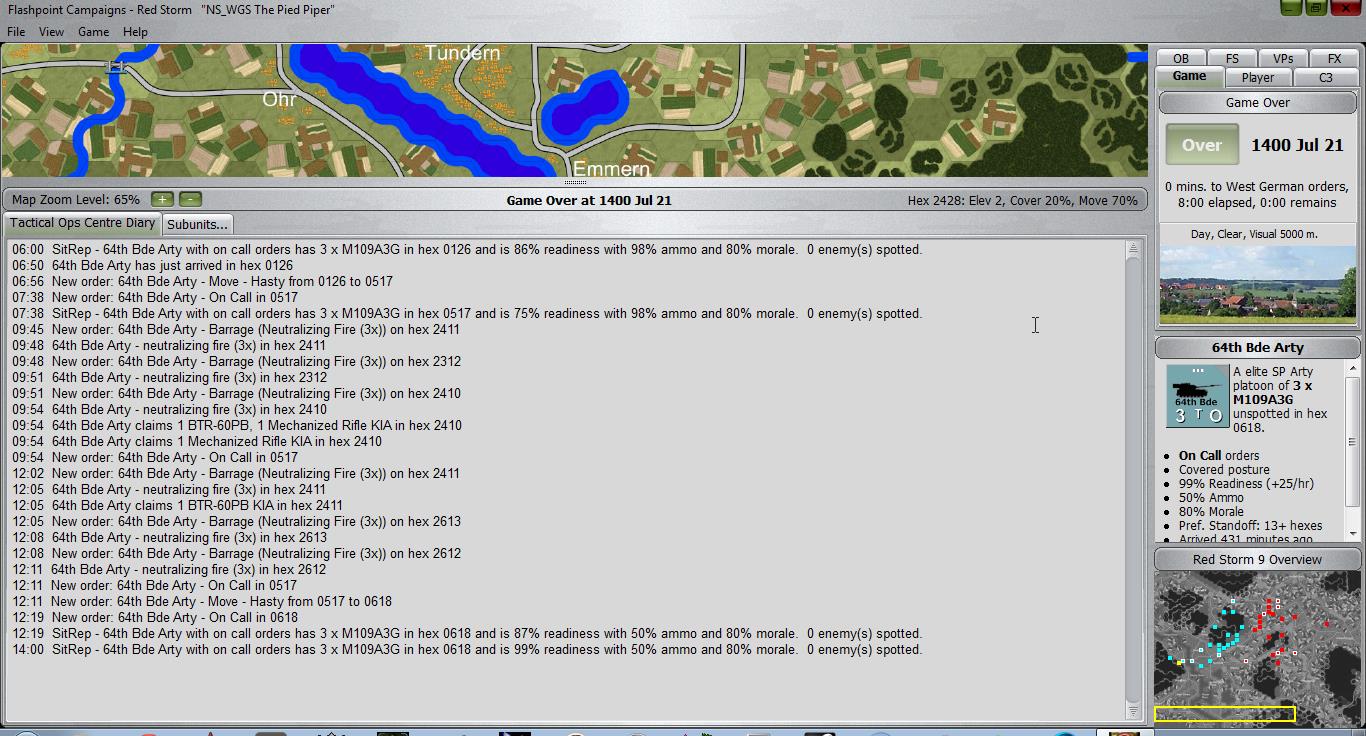Screen dimensions: 1366x736
Task: Switch to the C3 tab
Action: [x=1326, y=77]
